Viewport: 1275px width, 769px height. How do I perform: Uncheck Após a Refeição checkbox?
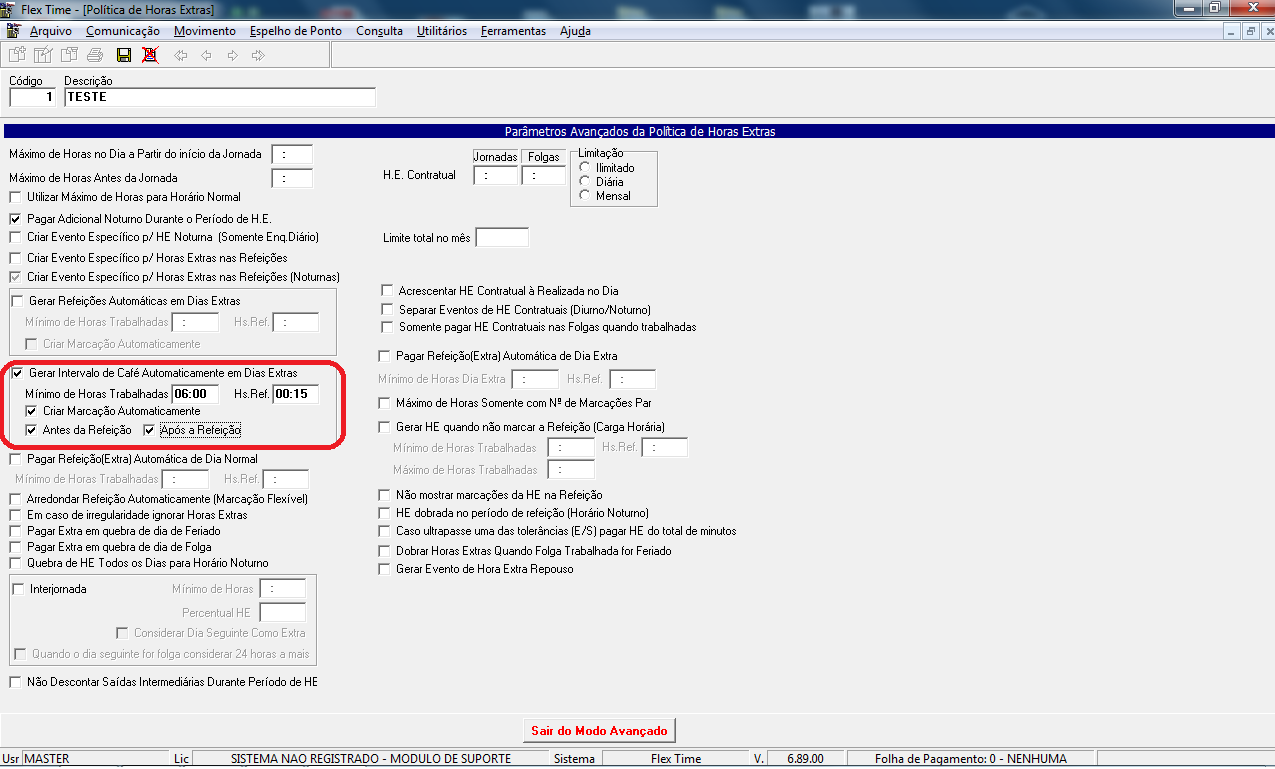150,430
